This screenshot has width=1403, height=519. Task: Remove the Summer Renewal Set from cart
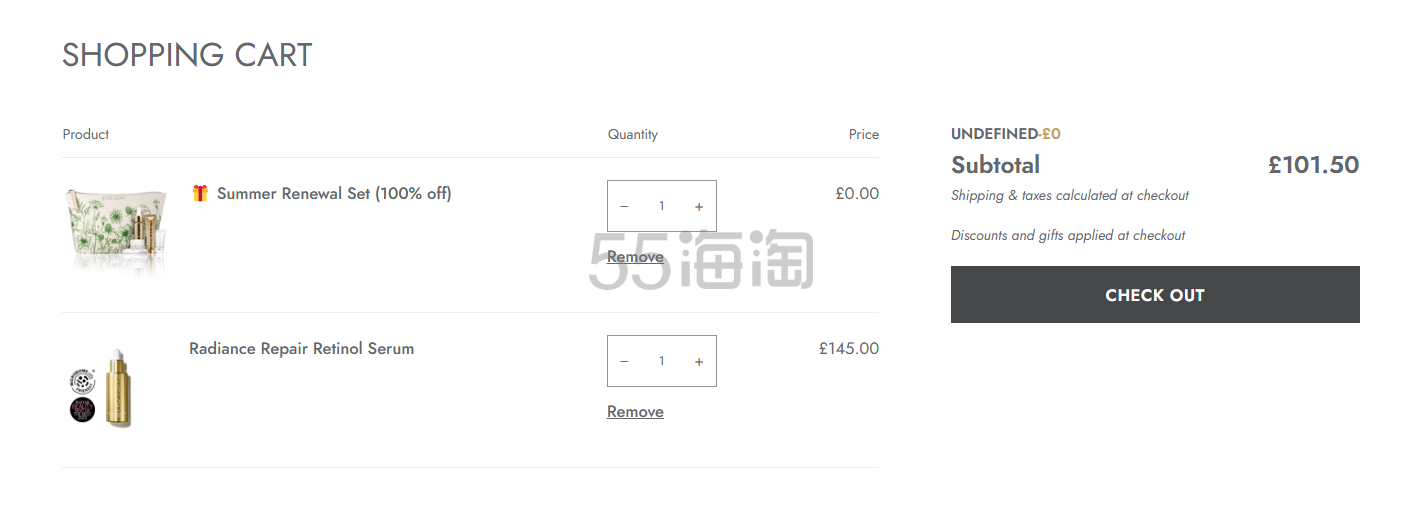[635, 257]
